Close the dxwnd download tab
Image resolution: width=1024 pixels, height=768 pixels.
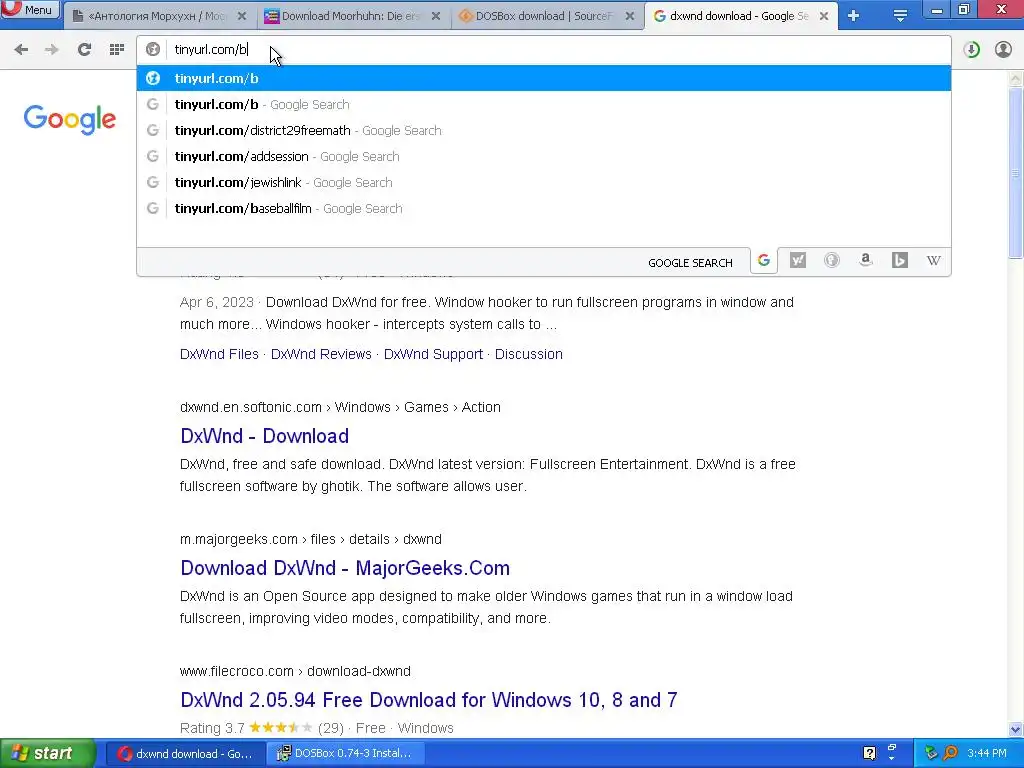coord(824,16)
